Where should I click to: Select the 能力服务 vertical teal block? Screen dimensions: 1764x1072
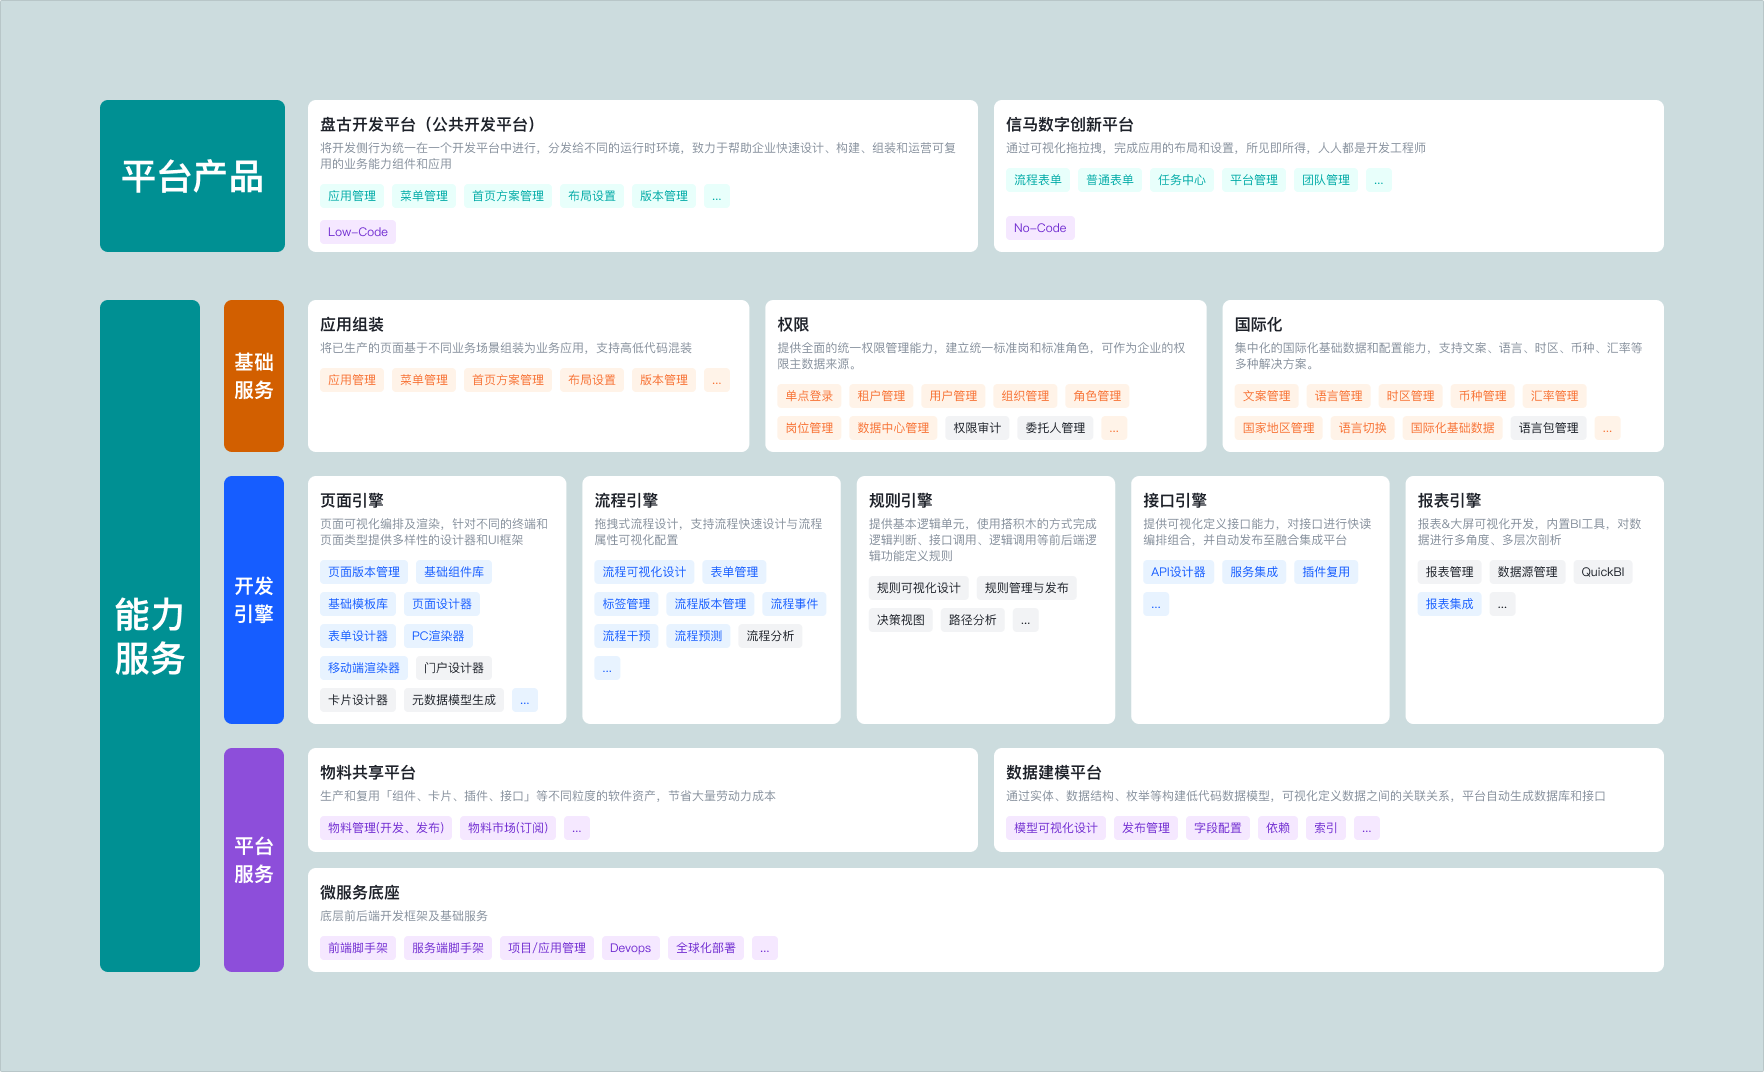[150, 636]
